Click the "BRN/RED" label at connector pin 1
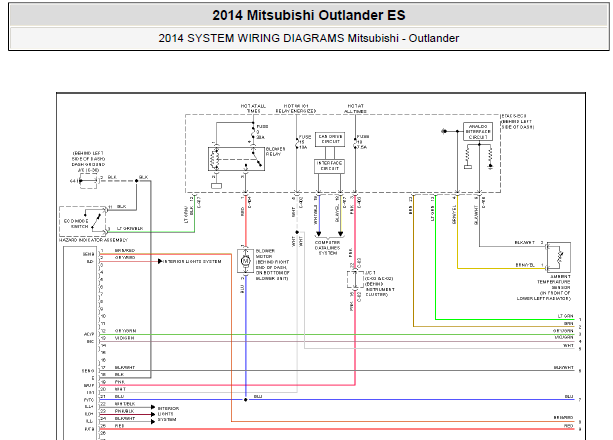The image size is (613, 440). pyautogui.click(x=125, y=250)
